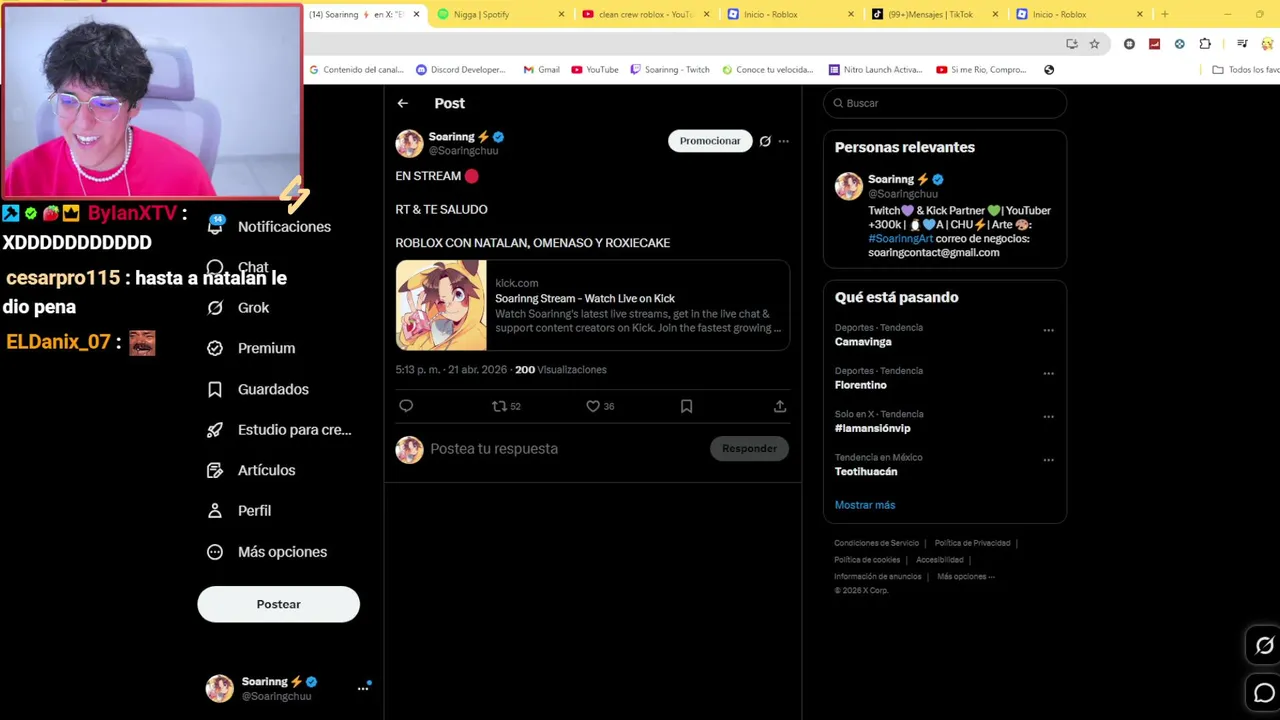Open account switcher three-dot menu
This screenshot has height=720, width=1280.
point(363,688)
